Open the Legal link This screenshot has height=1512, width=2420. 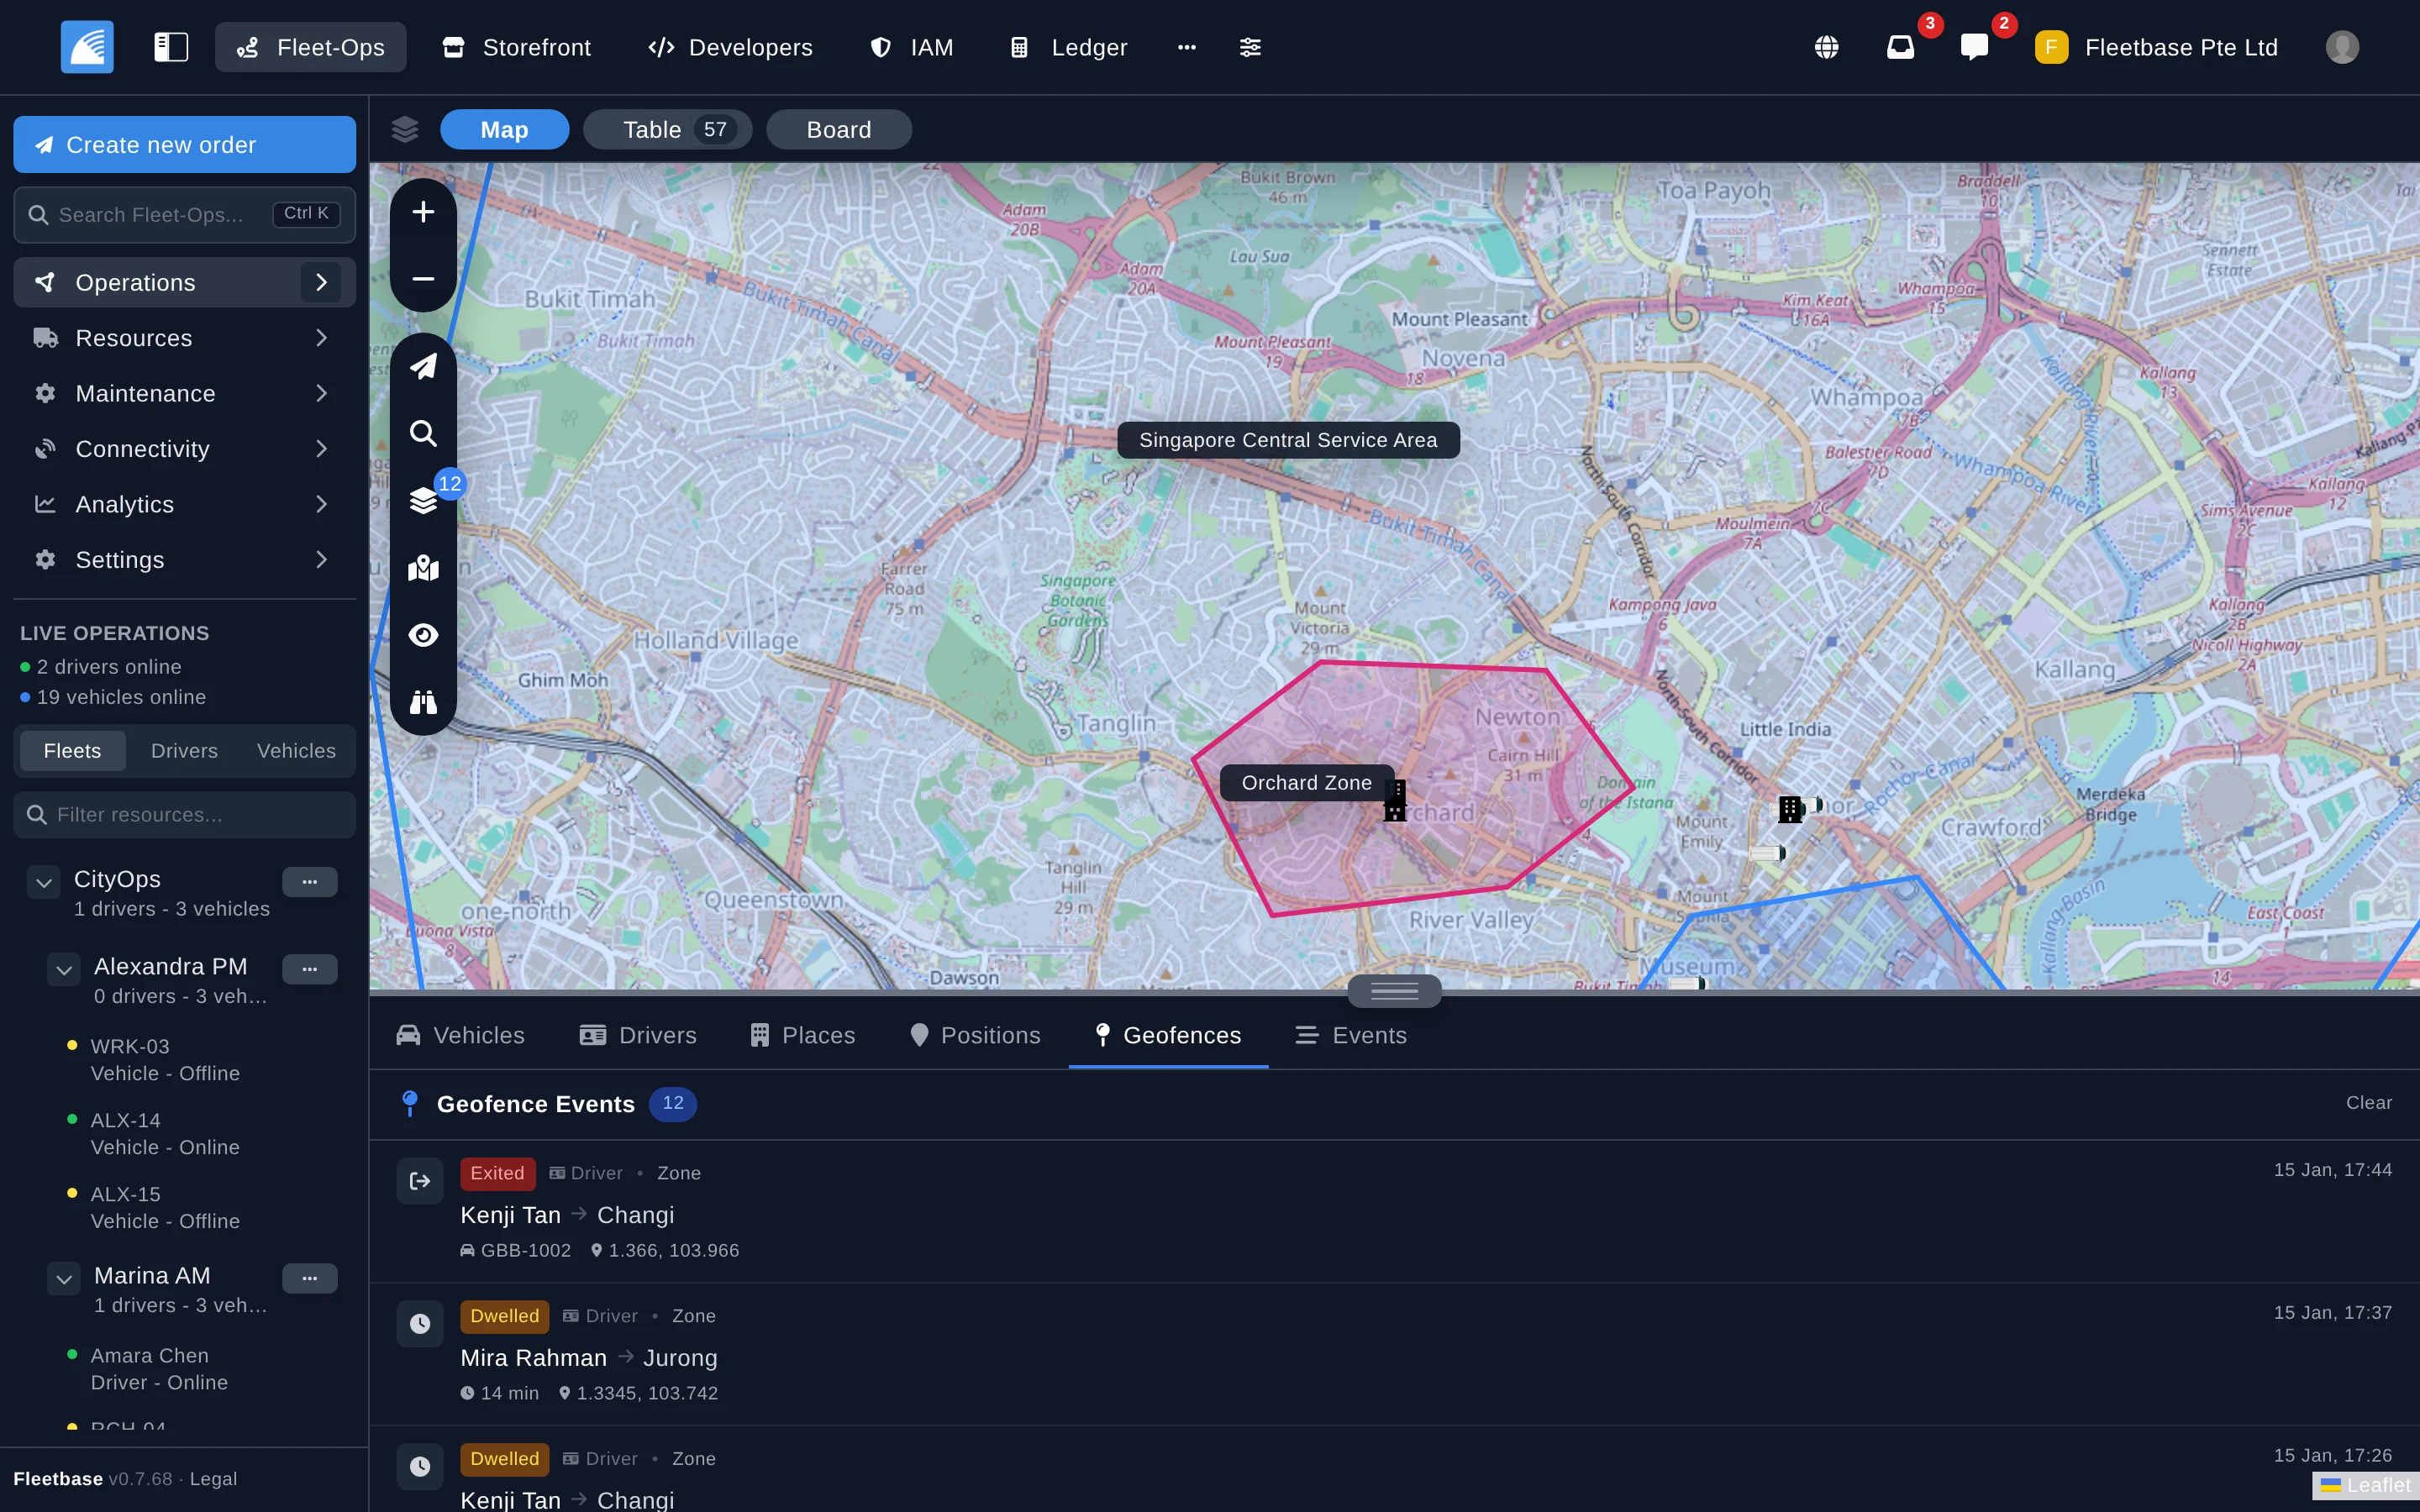[213, 1479]
